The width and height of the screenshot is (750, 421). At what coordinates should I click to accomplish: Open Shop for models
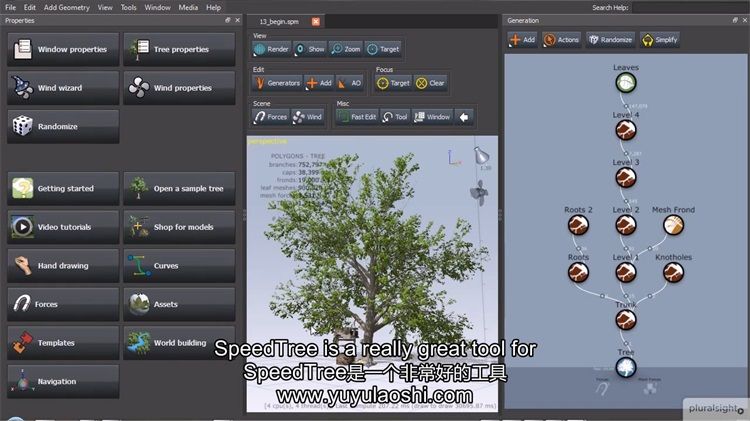[x=179, y=227]
